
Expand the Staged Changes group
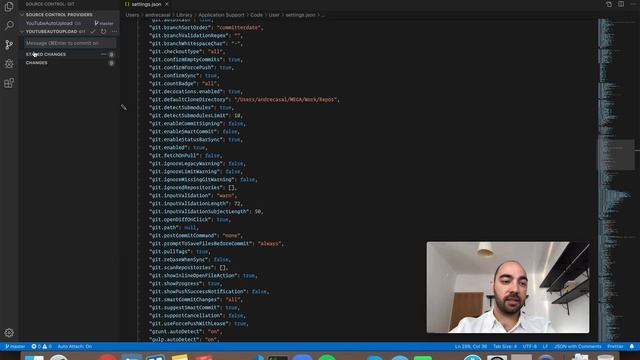pos(45,54)
